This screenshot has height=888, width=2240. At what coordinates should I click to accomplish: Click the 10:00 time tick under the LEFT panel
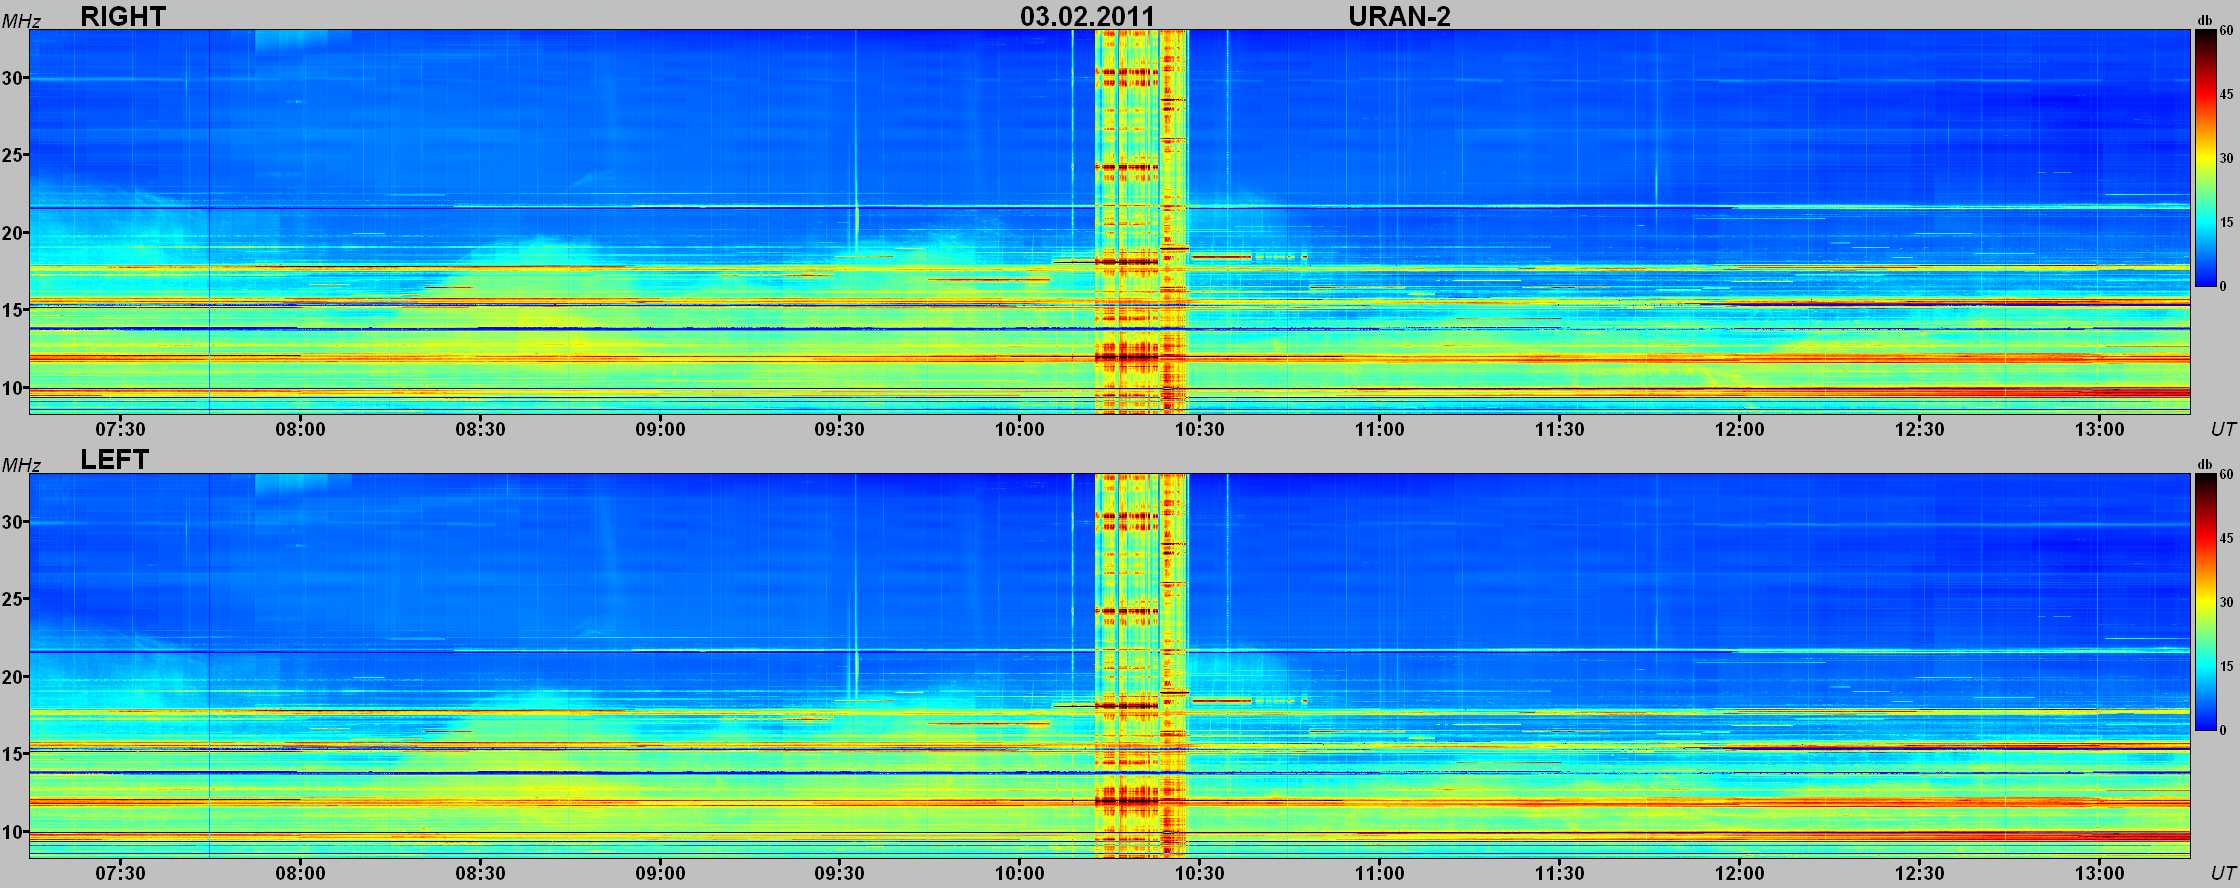[x=1020, y=874]
